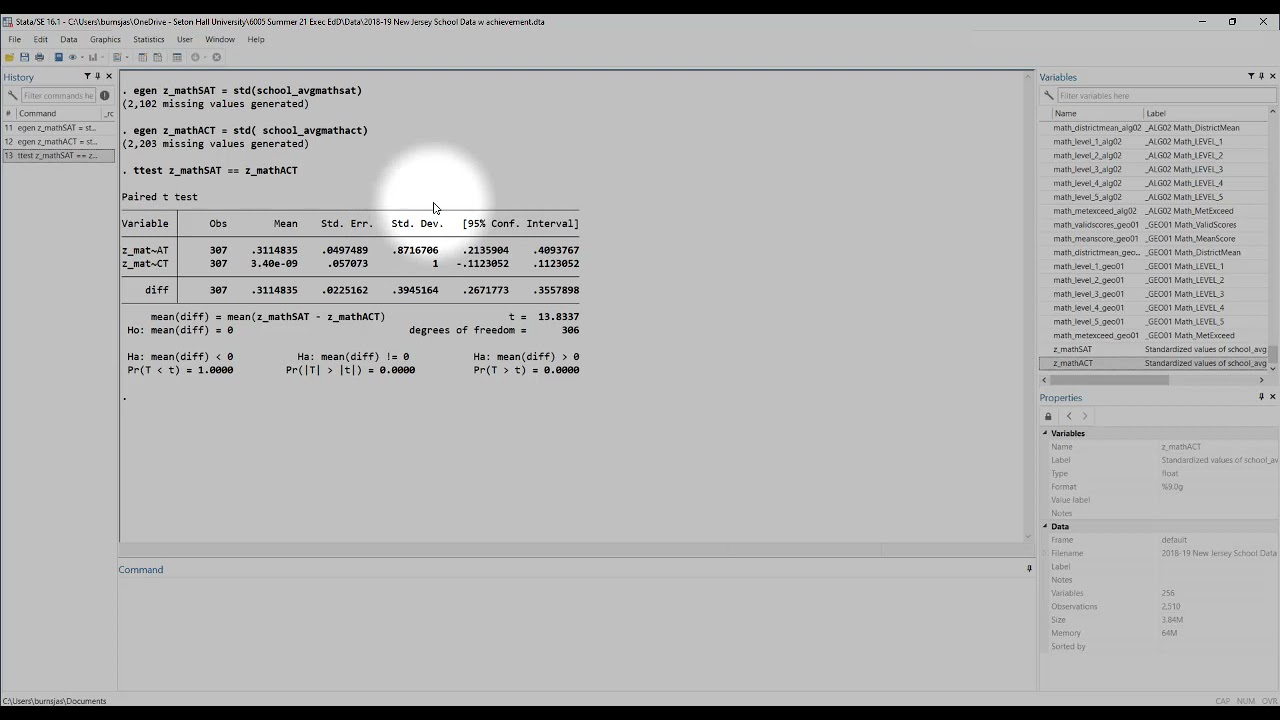Collapse the Variables section in Properties
This screenshot has width=1280, height=720.
tap(1045, 433)
